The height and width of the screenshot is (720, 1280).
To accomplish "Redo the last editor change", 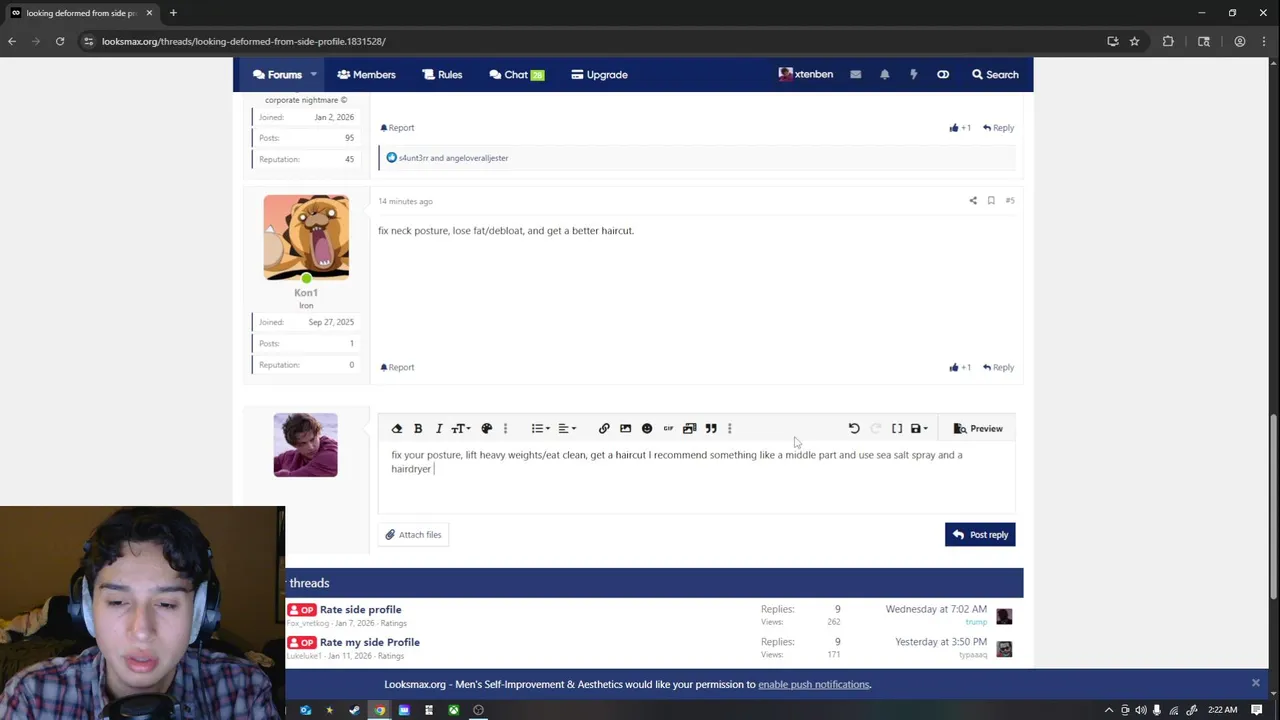I will tap(876, 428).
